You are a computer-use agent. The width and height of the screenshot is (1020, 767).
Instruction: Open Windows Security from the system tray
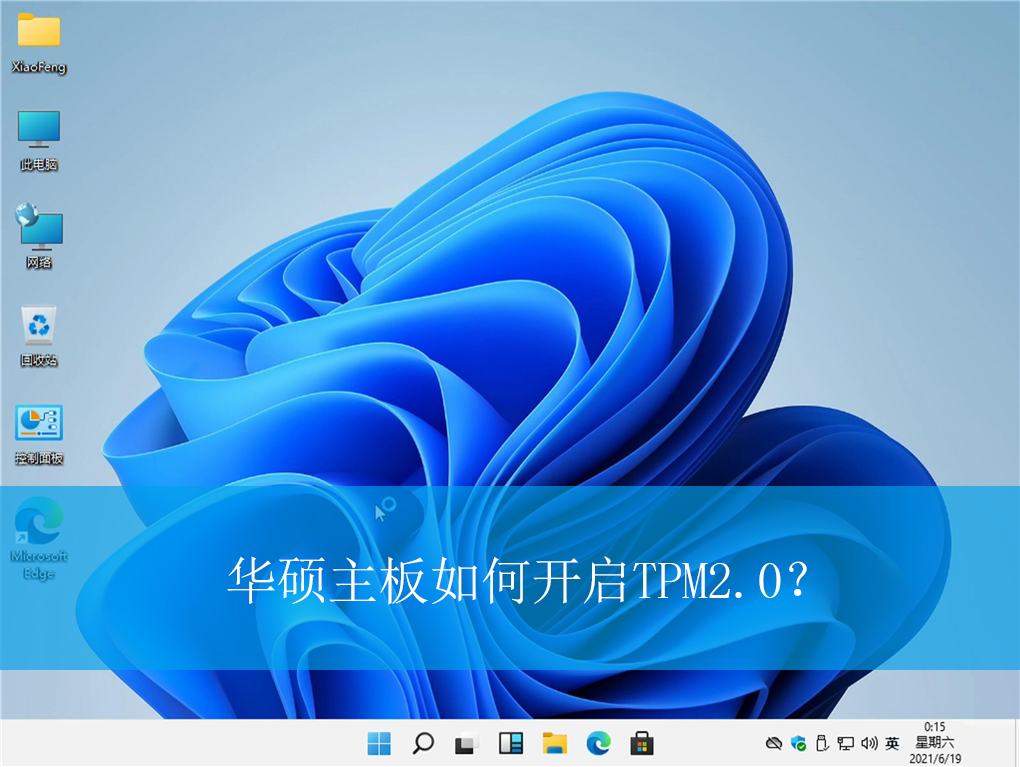click(x=798, y=744)
